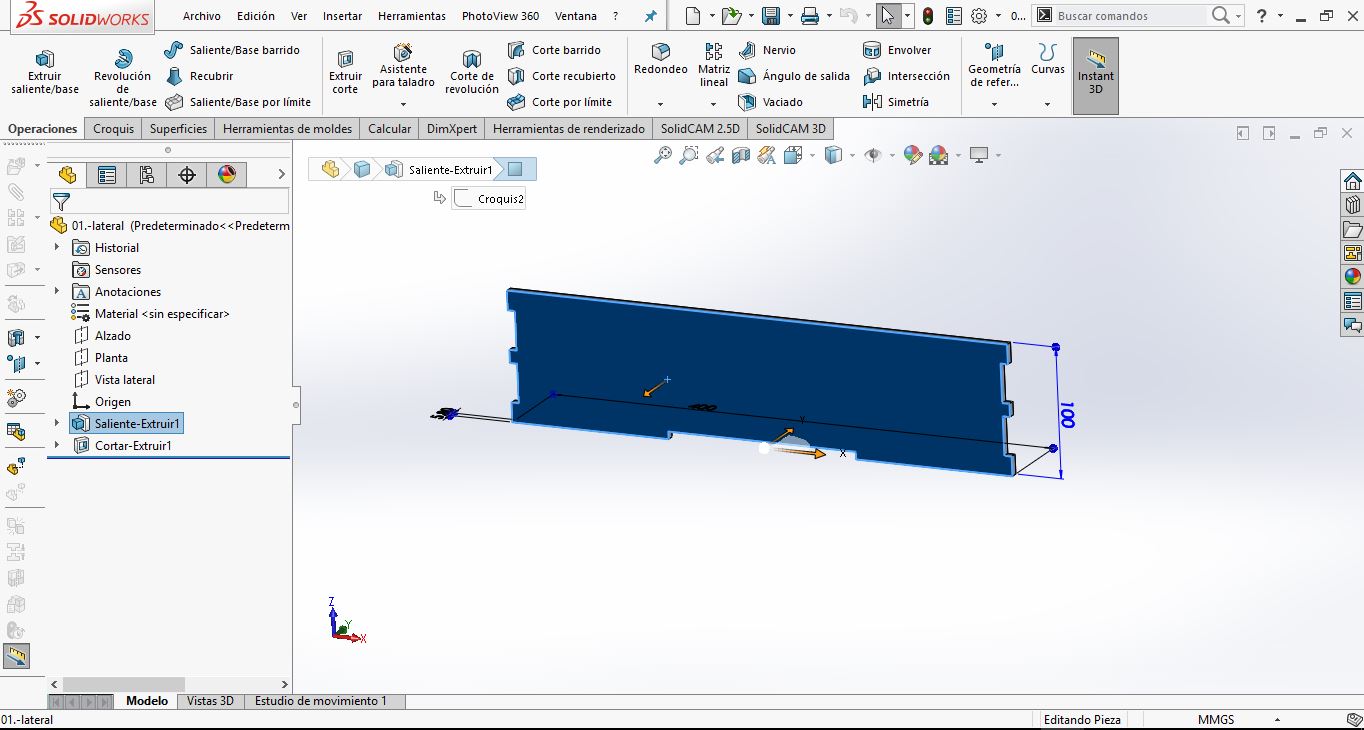
Task: Open FeatureManager design tree tab
Action: coord(67,175)
